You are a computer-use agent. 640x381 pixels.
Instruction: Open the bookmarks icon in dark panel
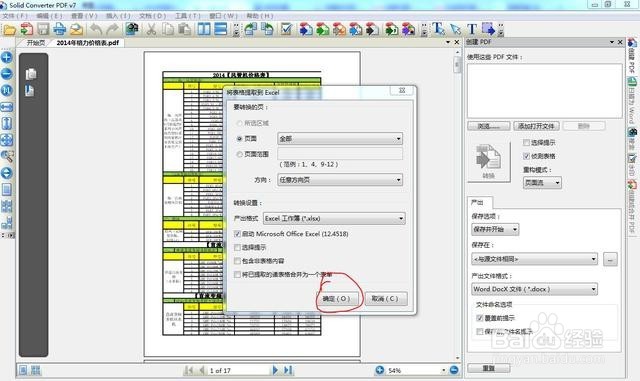[x=29, y=91]
